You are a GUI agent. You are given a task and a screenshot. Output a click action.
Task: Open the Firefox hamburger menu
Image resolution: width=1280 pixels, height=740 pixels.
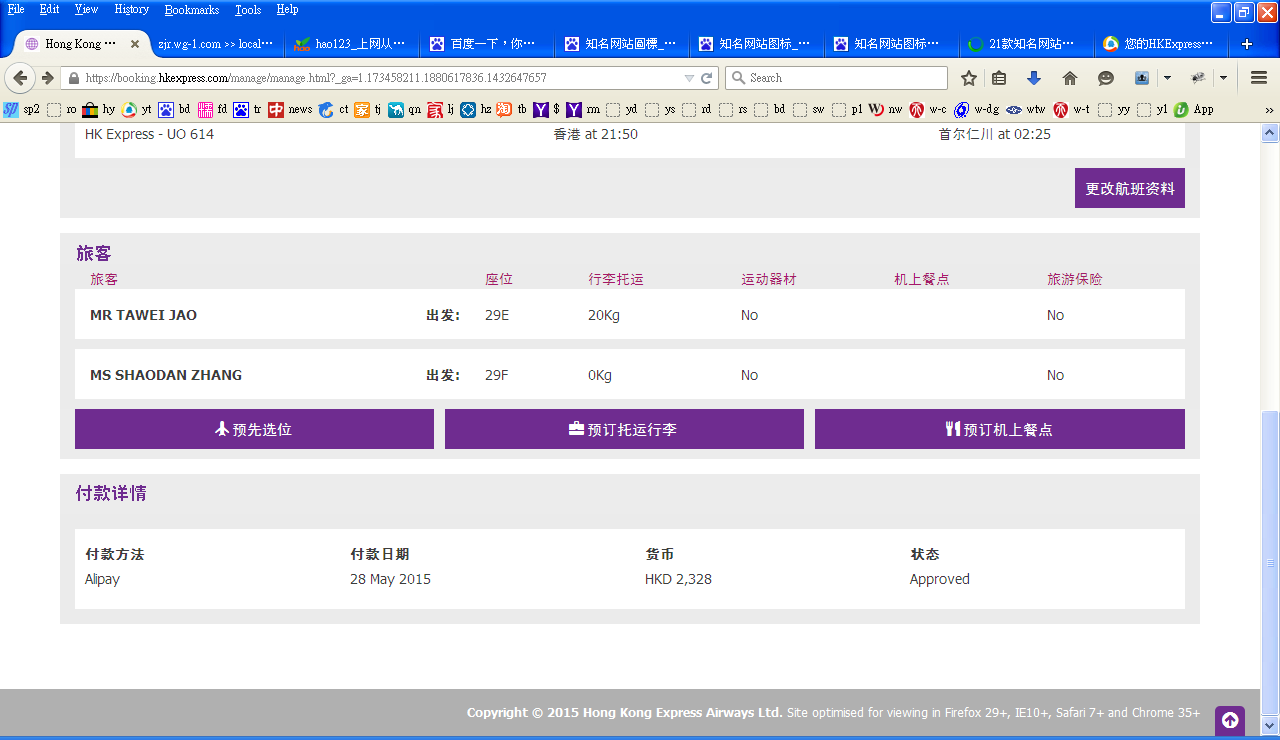pos(1259,78)
